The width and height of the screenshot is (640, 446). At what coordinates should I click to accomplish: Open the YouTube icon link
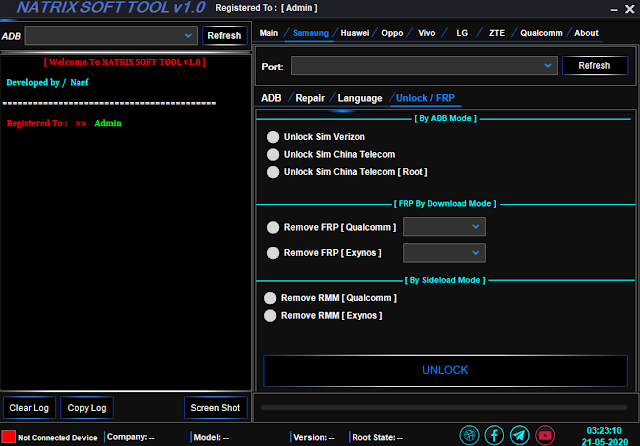coord(545,435)
